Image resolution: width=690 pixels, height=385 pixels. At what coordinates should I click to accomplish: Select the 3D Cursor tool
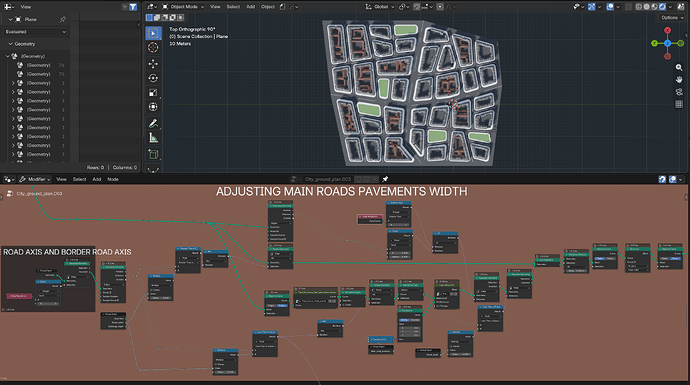click(153, 48)
